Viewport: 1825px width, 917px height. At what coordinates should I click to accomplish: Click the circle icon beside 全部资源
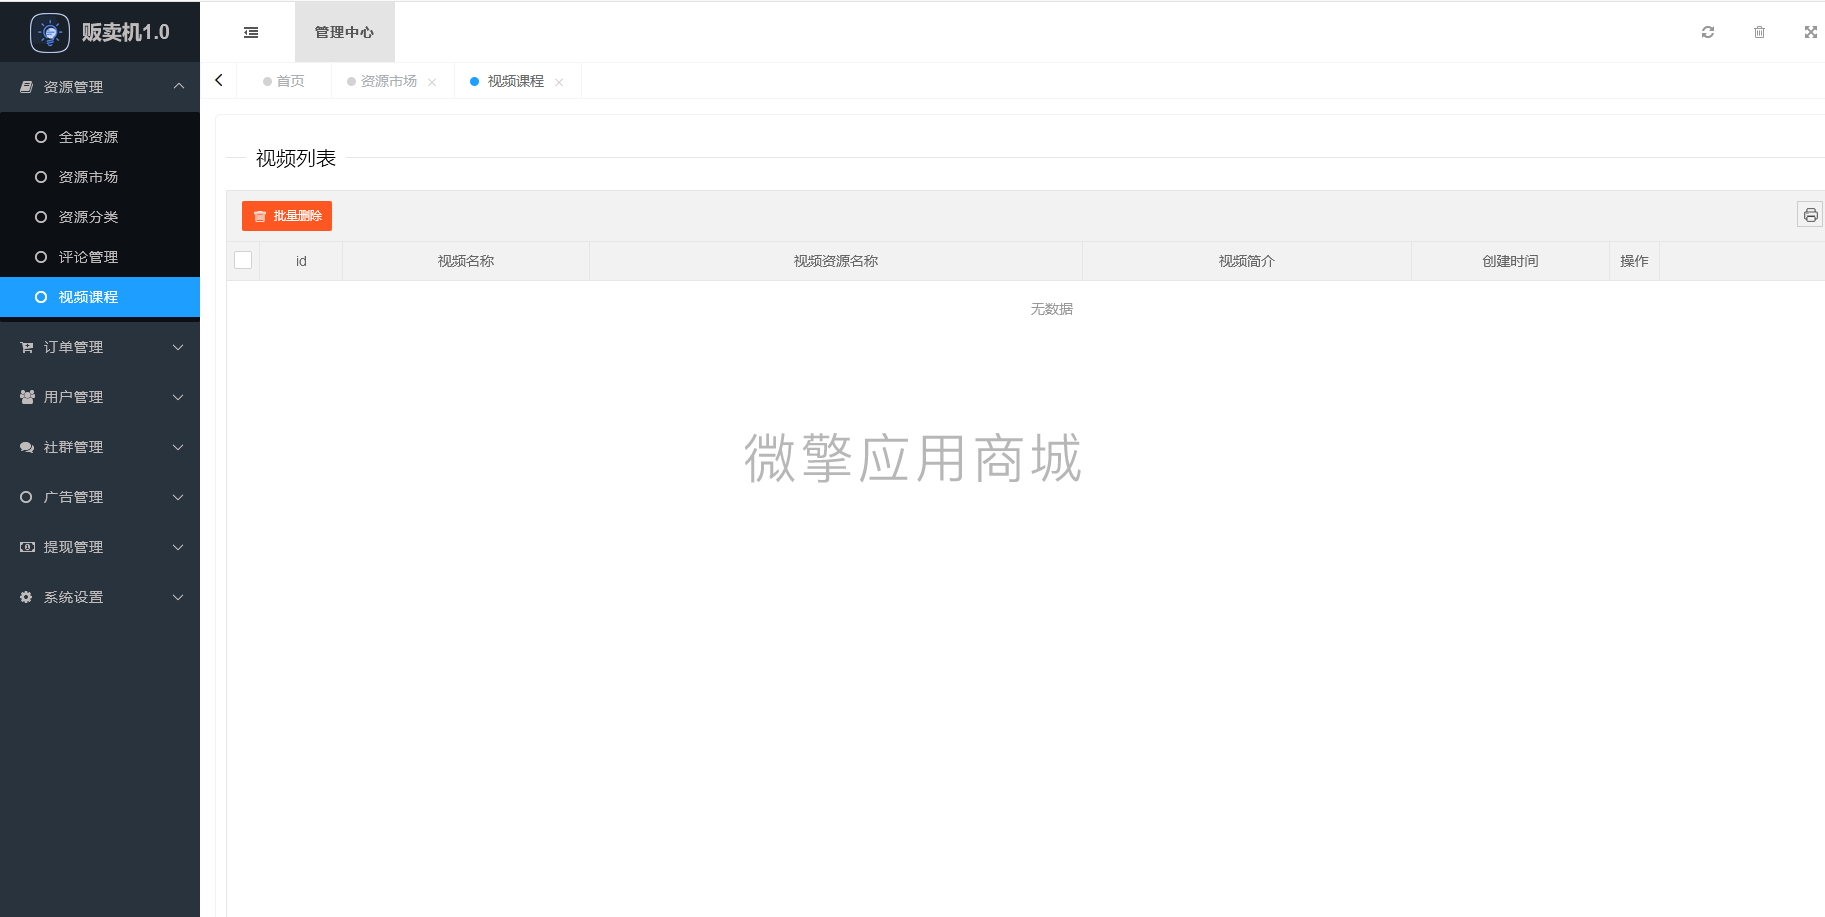(x=41, y=137)
